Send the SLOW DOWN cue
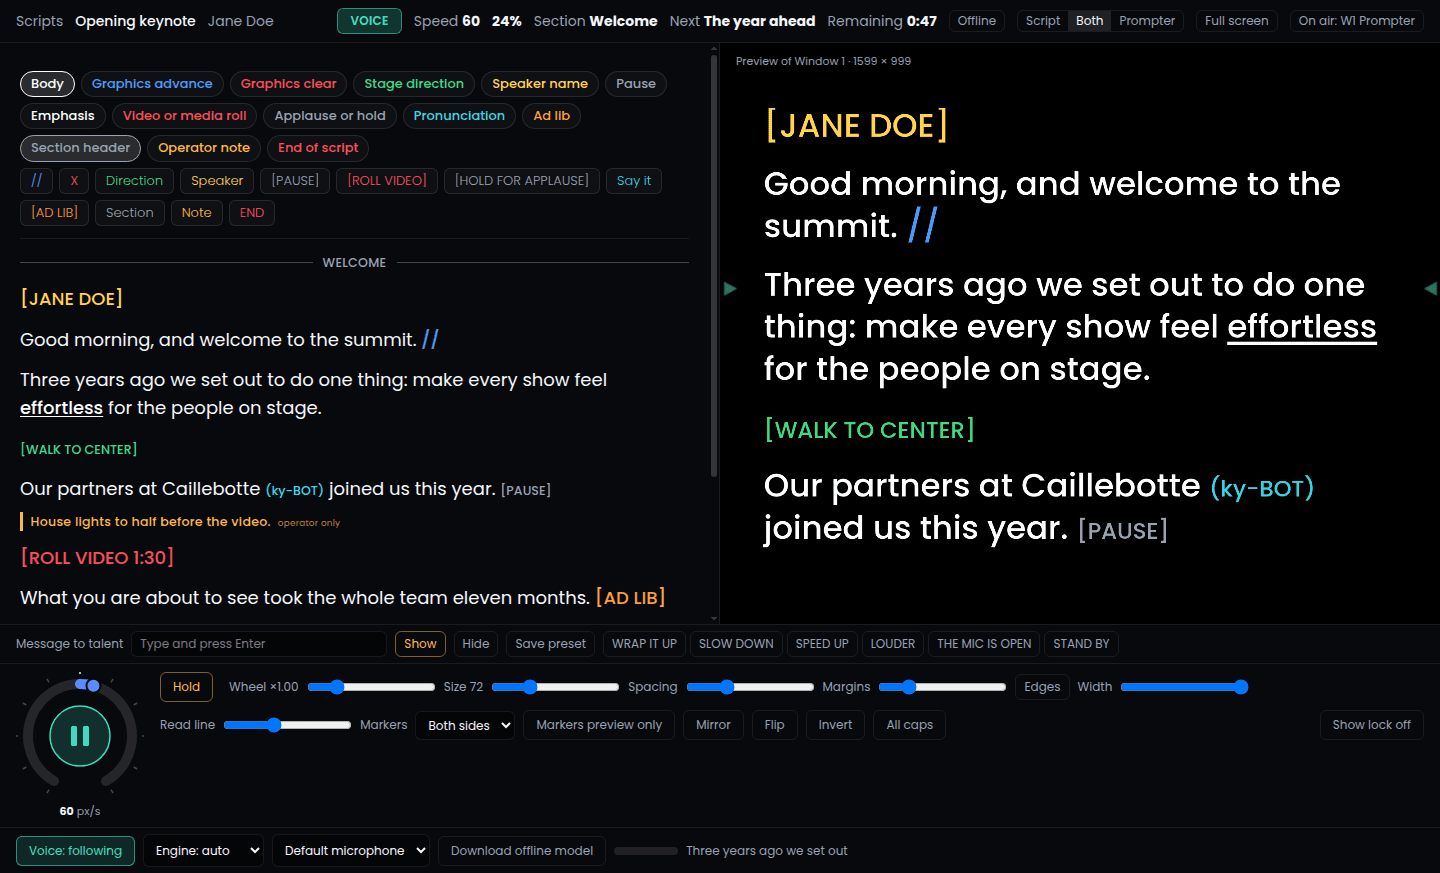Screen dimensions: 1440x873 736,644
